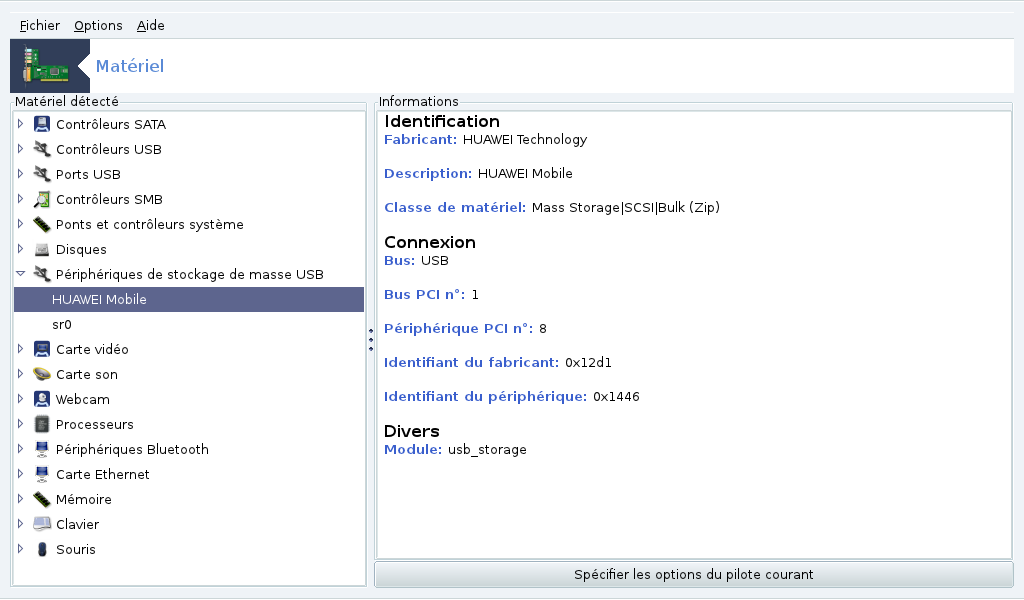The image size is (1024, 600).
Task: Expand the Carte vidéo branch
Action: 20,349
